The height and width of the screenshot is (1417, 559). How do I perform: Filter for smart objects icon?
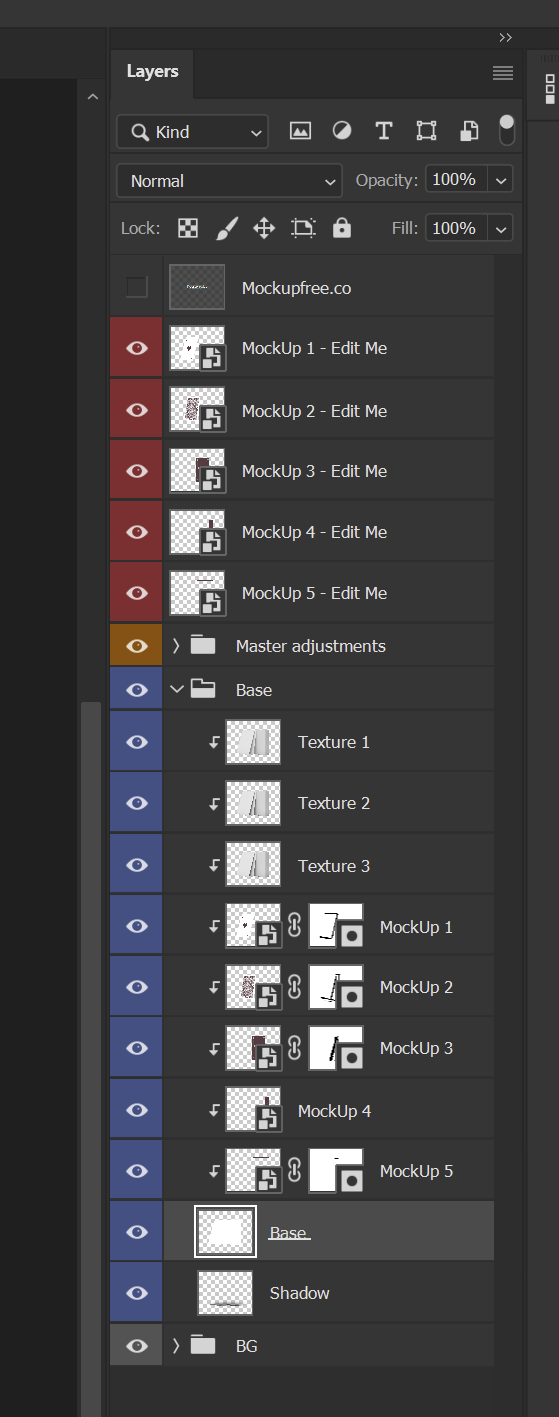(469, 131)
